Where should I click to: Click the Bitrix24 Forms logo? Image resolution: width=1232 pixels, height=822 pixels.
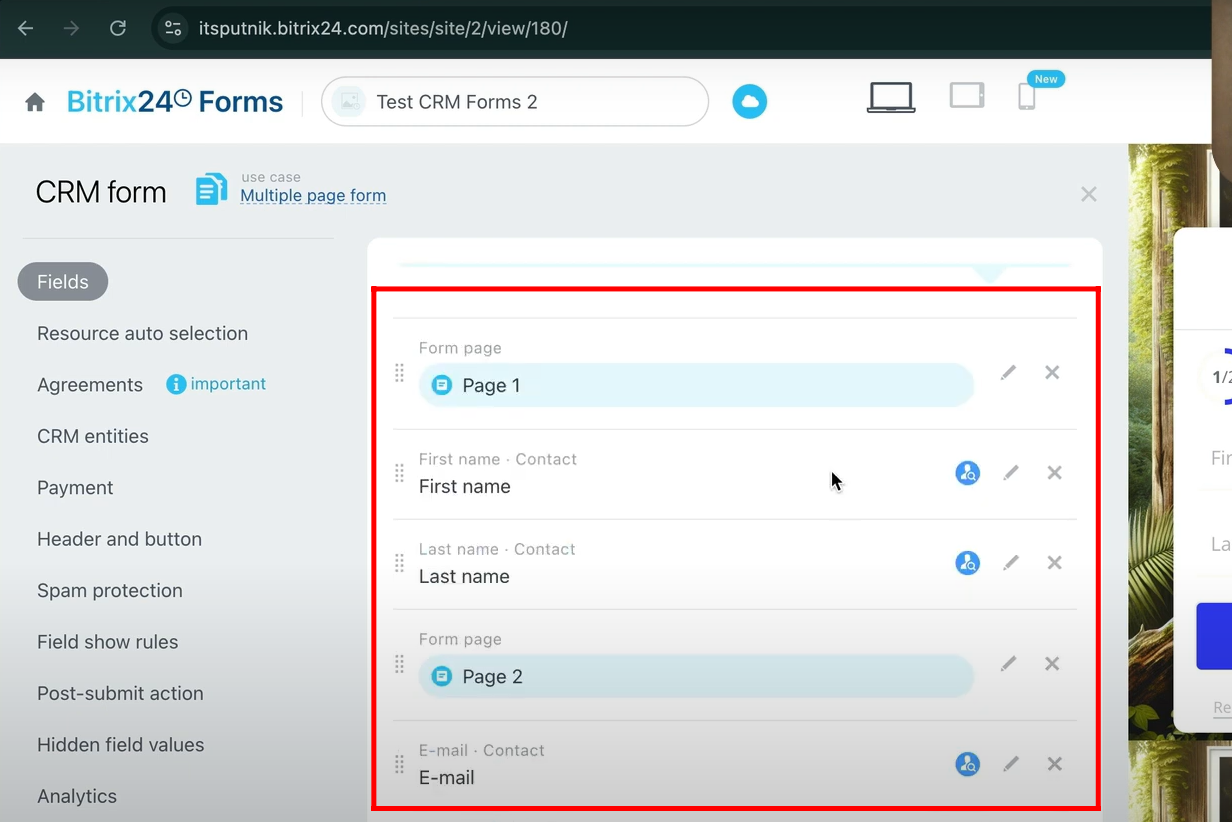pos(175,102)
